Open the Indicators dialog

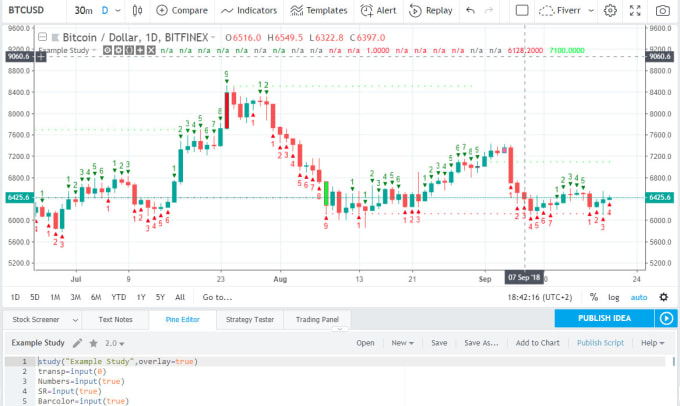pos(249,10)
